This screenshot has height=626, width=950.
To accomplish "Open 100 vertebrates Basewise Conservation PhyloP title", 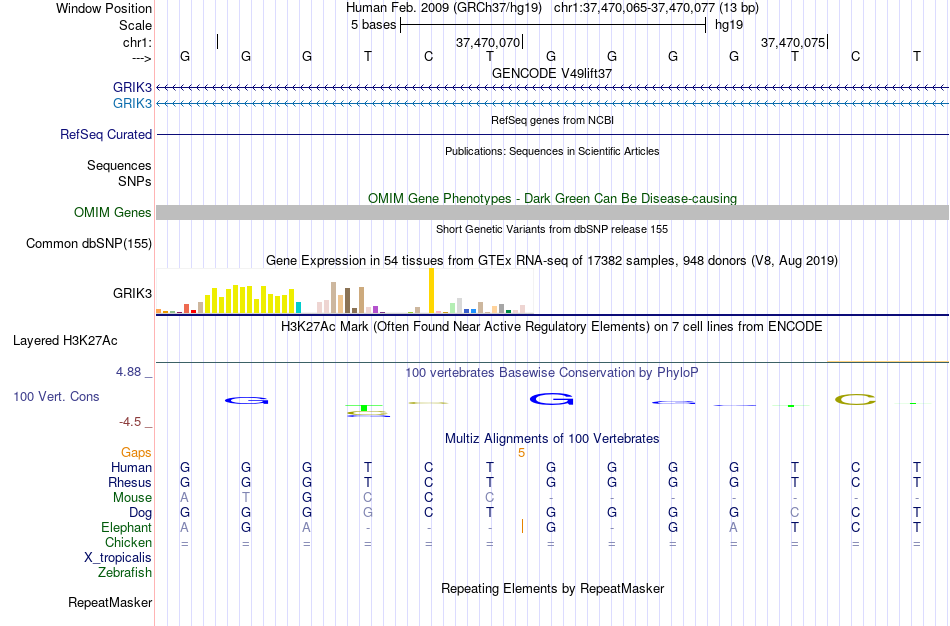I will click(552, 373).
